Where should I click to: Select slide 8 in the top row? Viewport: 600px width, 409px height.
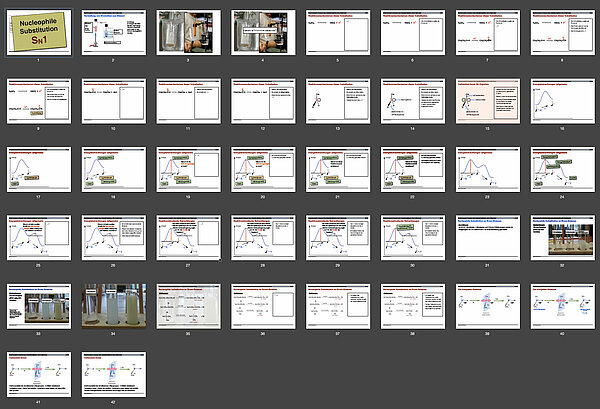[562, 32]
